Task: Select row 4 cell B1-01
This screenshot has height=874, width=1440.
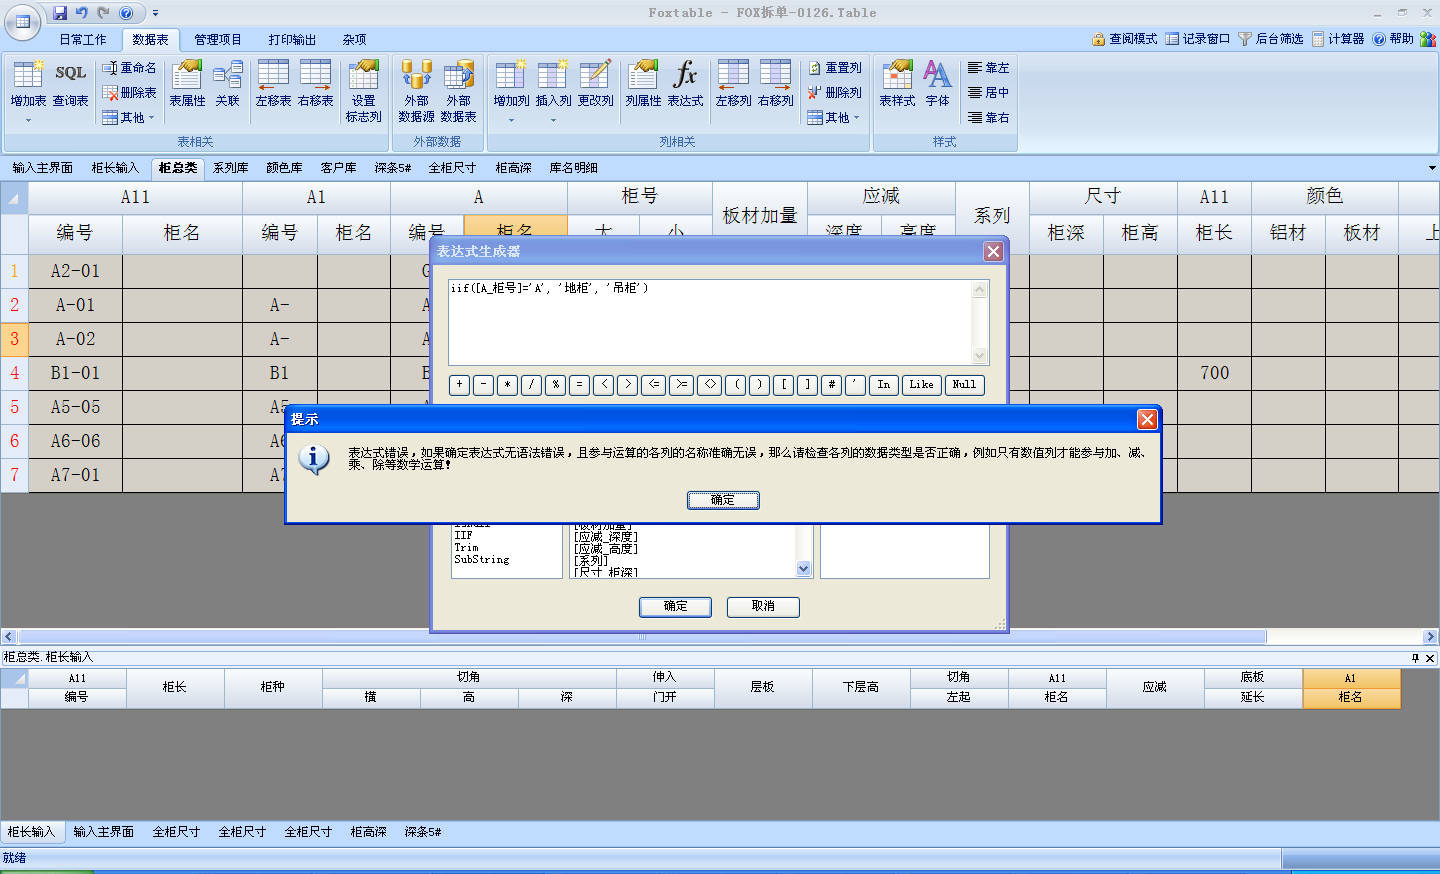Action: [x=76, y=373]
